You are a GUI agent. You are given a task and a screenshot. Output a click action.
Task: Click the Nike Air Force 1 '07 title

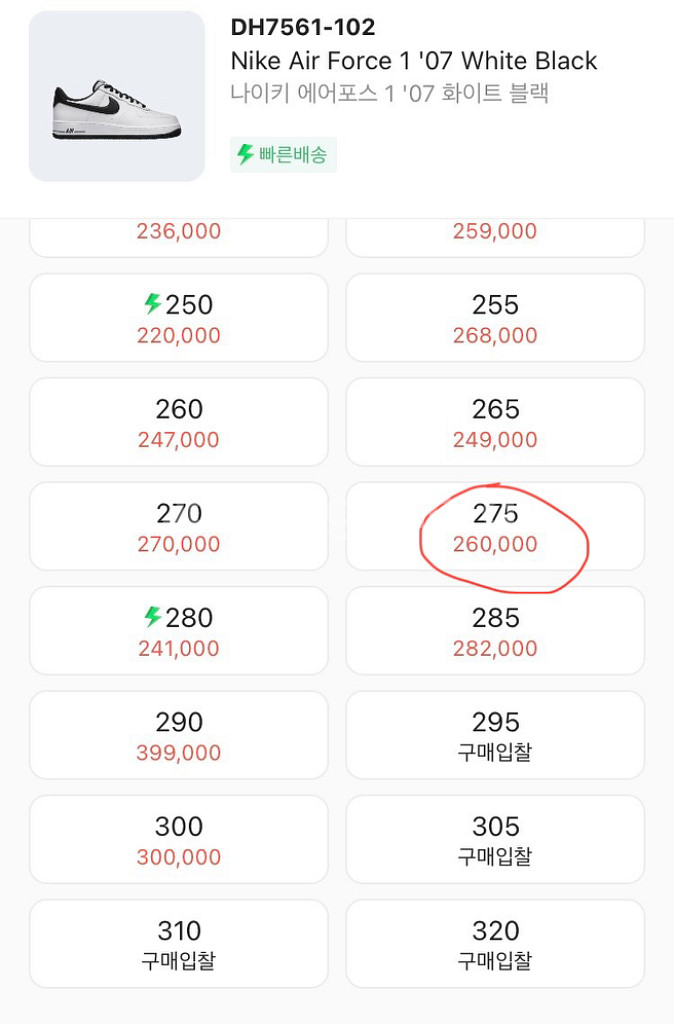(x=413, y=61)
